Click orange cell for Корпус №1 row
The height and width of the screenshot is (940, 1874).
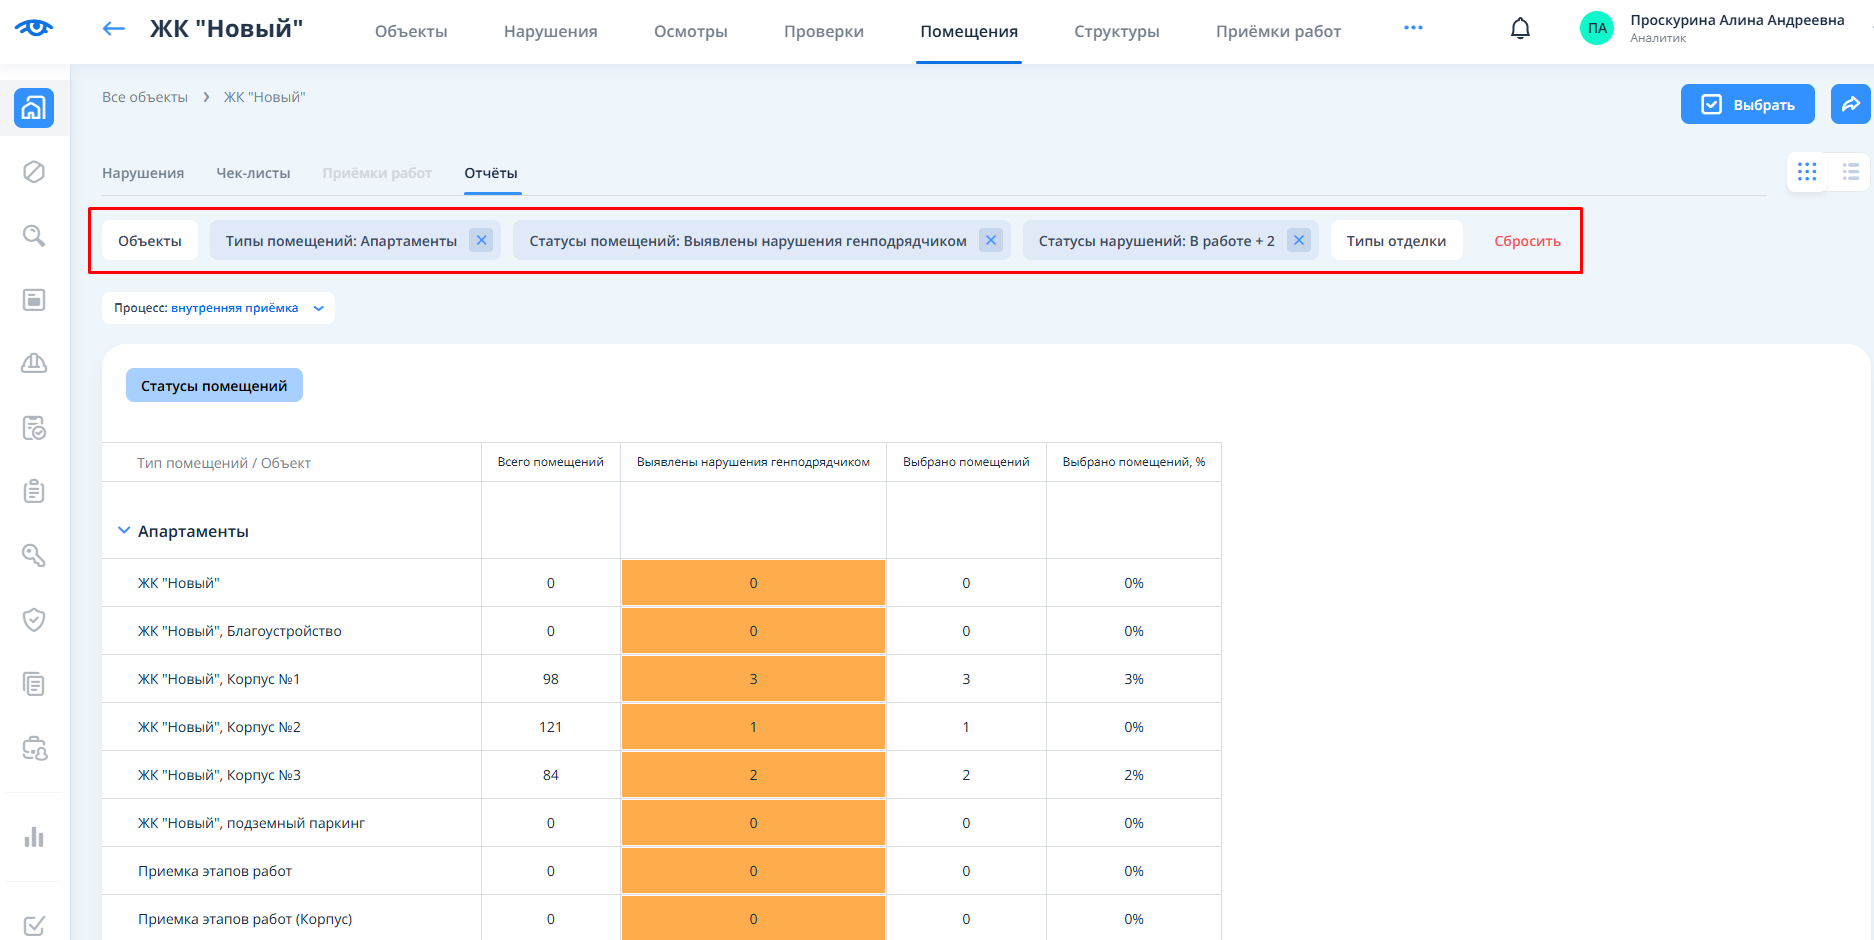pos(753,679)
